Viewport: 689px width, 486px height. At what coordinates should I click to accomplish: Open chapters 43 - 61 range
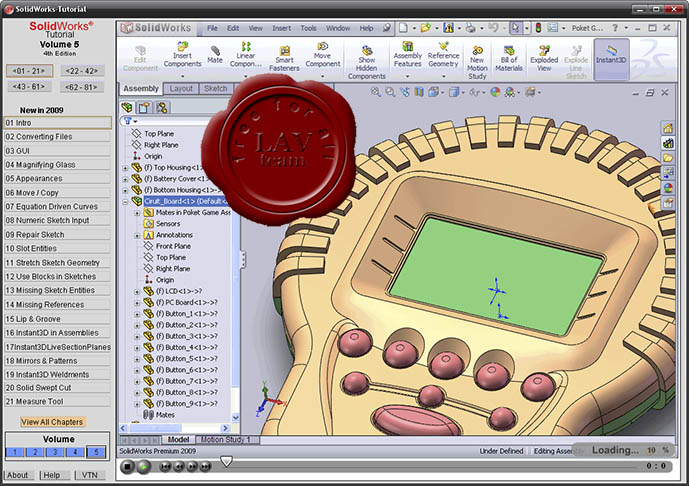coord(29,87)
